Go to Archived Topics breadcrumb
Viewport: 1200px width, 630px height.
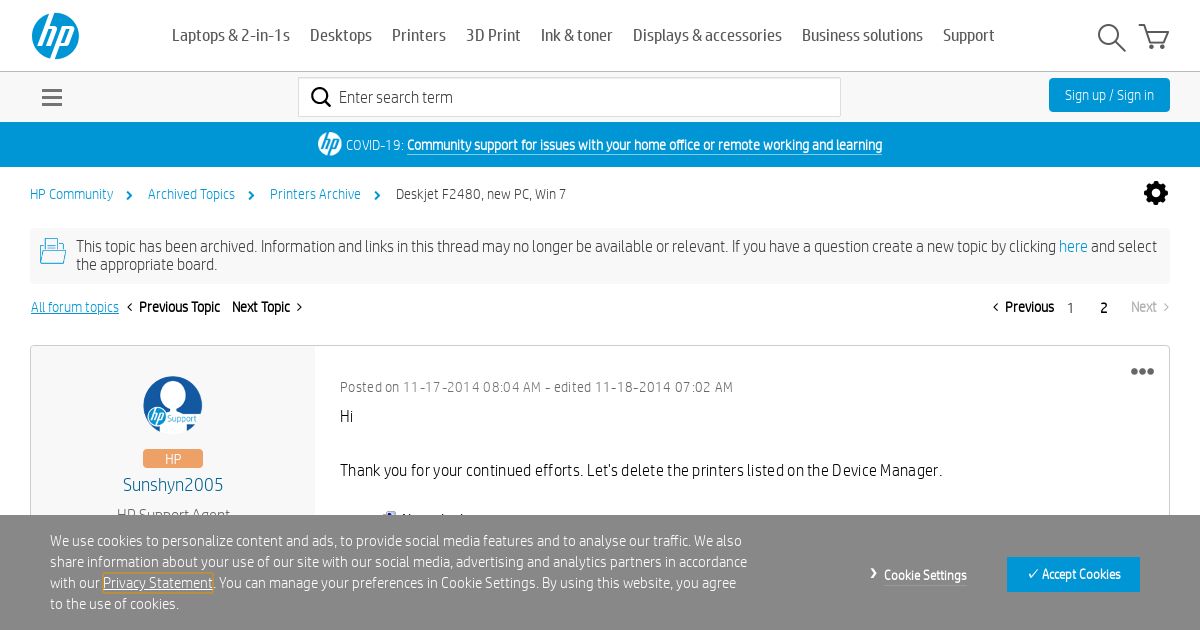pyautogui.click(x=191, y=194)
